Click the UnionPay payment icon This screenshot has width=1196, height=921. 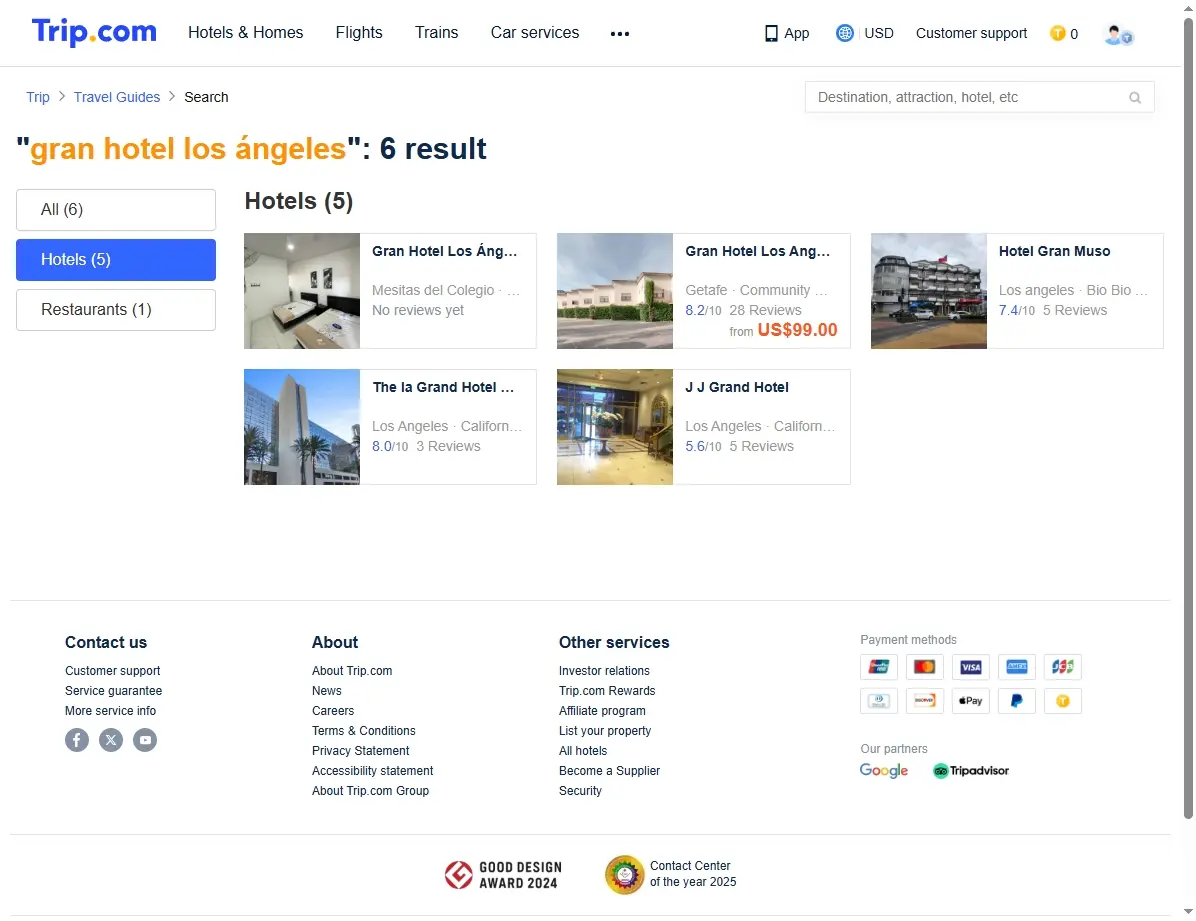(879, 667)
